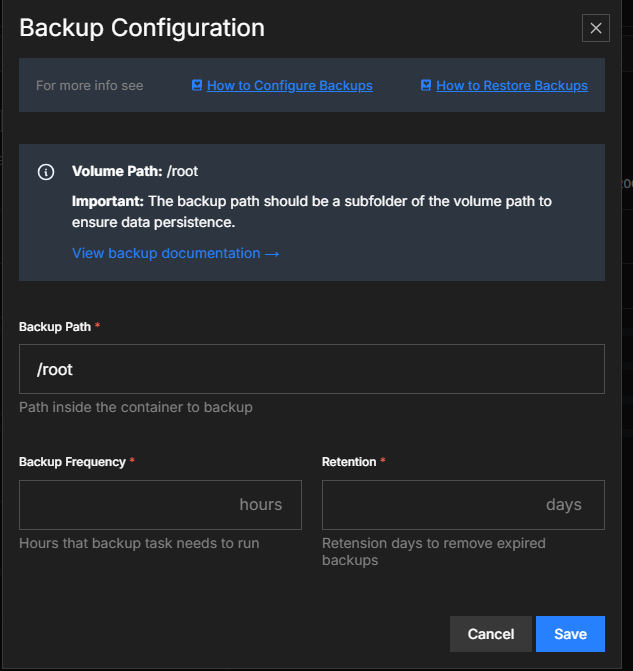Click the 'Retension days to remove expired backups' hint
Image resolution: width=633 pixels, height=671 pixels.
tap(434, 552)
